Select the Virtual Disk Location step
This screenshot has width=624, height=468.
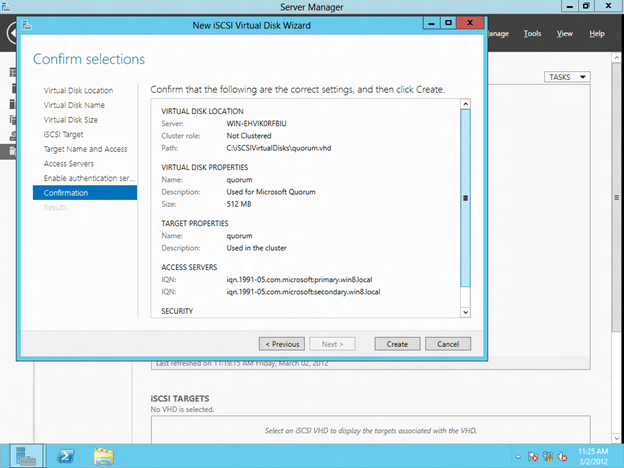point(78,91)
